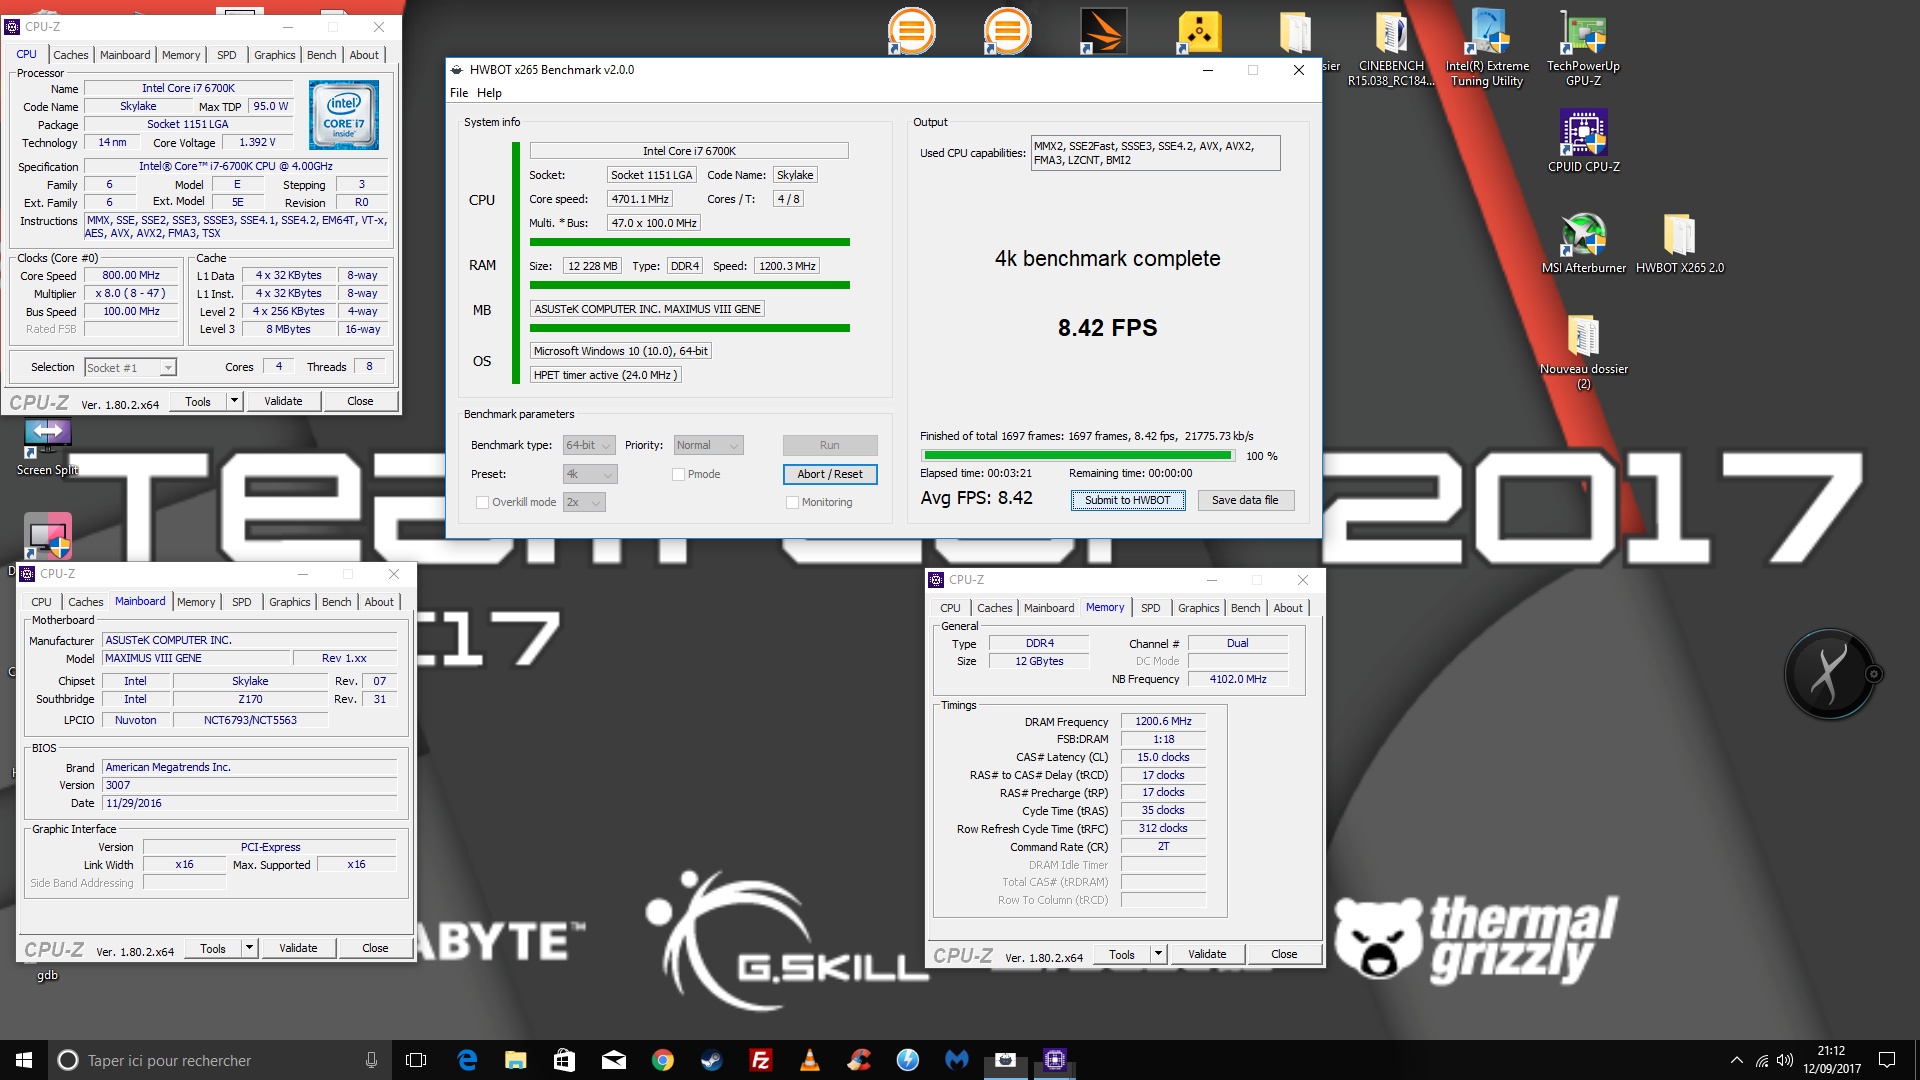Click the Abort / Reset button

coord(830,474)
